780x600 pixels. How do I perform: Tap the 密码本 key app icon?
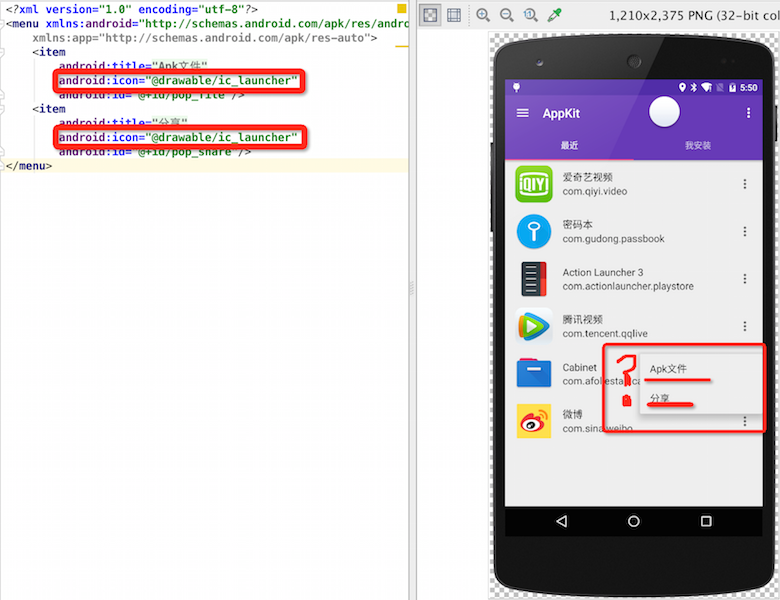click(534, 232)
